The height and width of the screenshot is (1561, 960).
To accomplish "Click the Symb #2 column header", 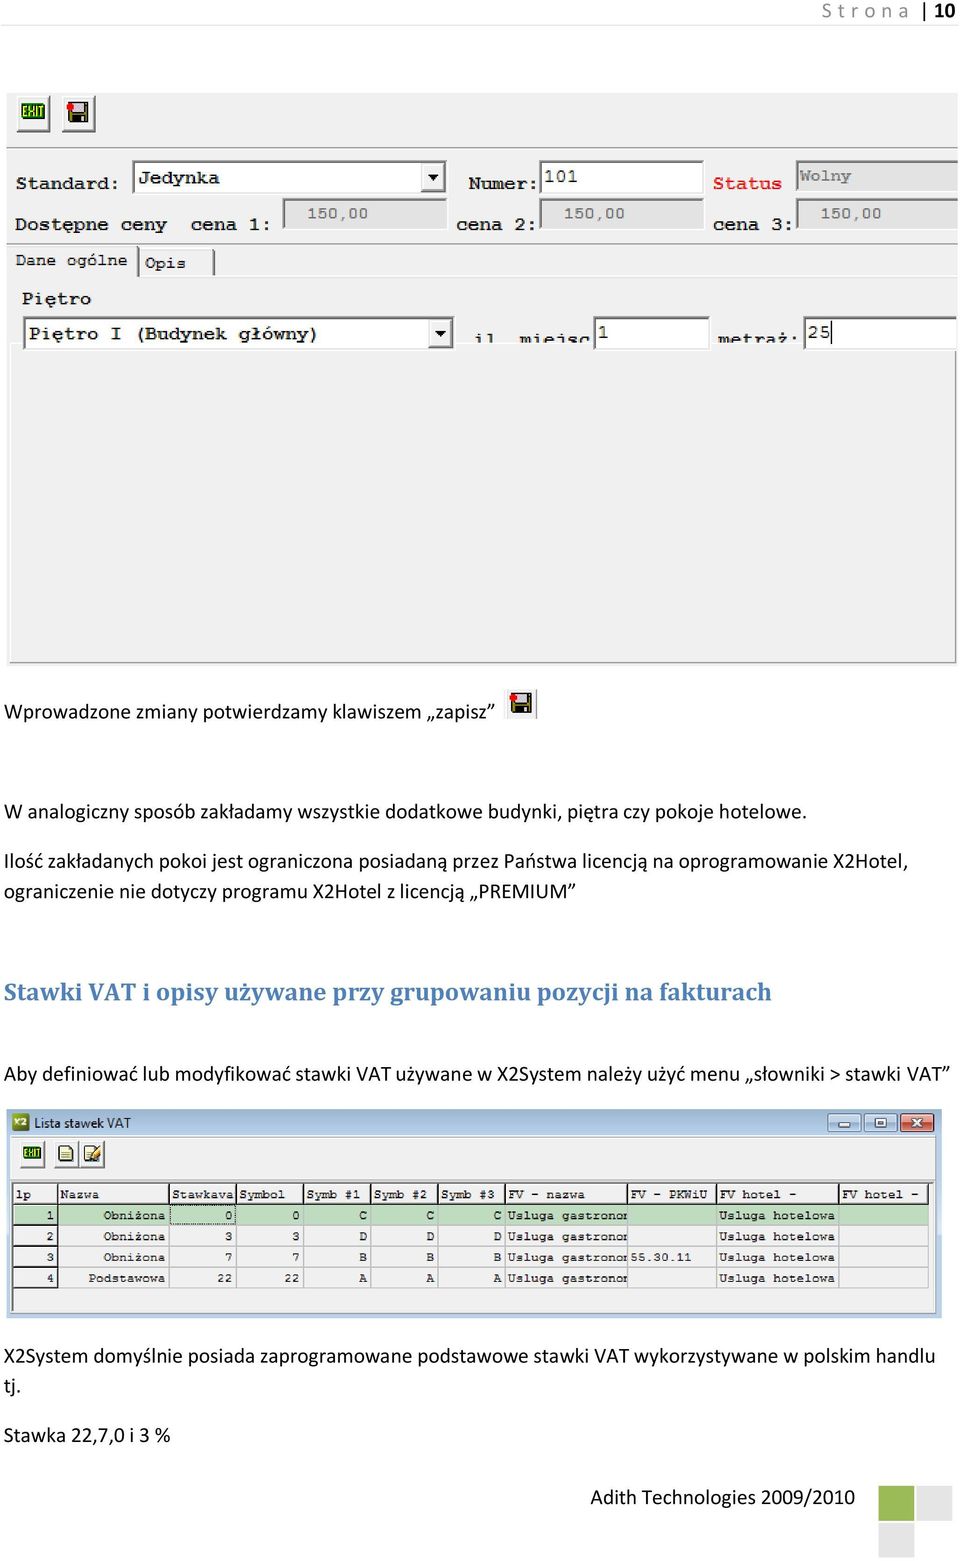I will click(x=404, y=1194).
